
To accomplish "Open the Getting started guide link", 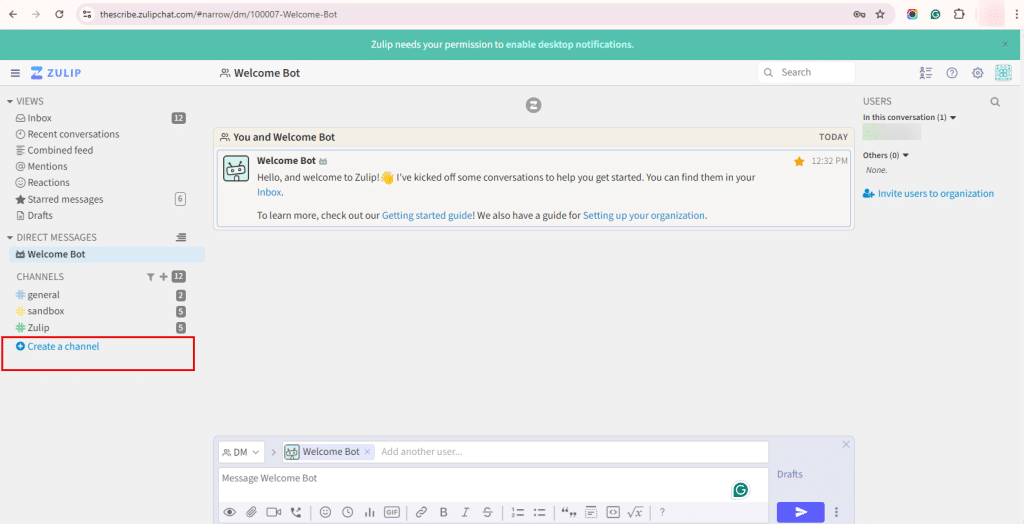I will click(426, 215).
